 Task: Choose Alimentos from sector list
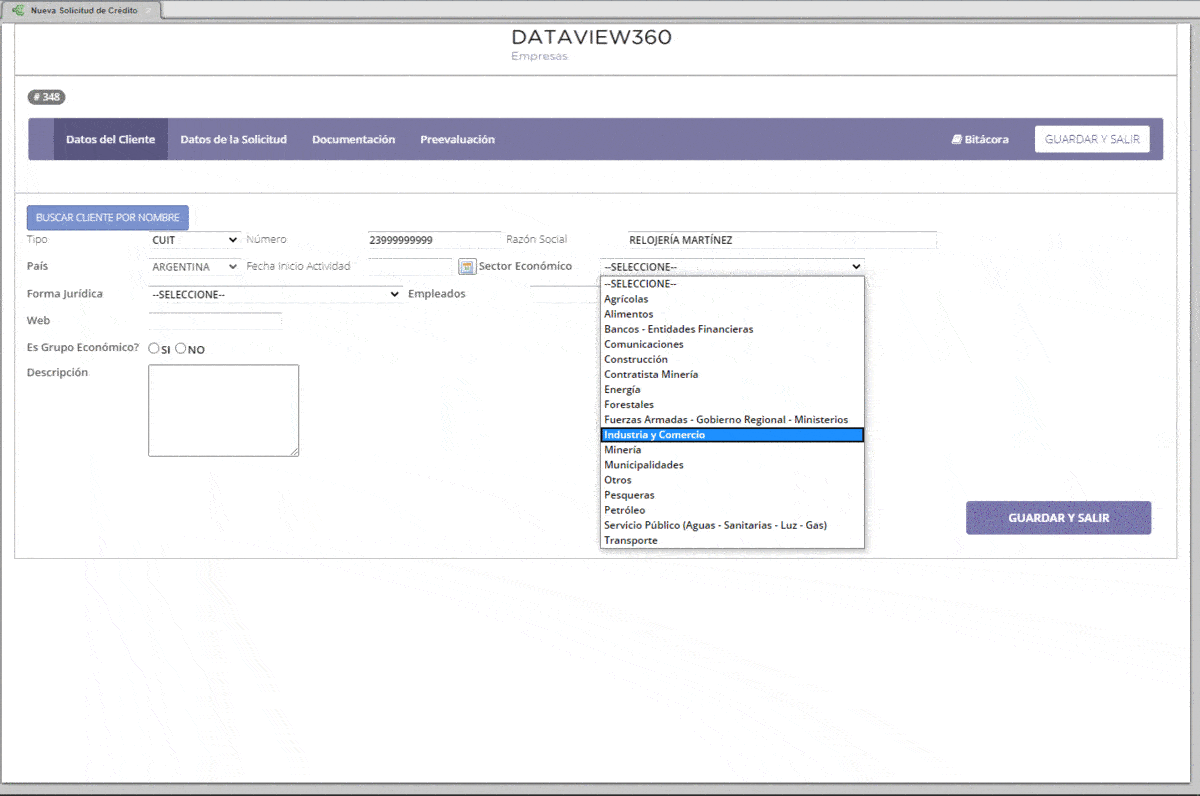tap(732, 314)
